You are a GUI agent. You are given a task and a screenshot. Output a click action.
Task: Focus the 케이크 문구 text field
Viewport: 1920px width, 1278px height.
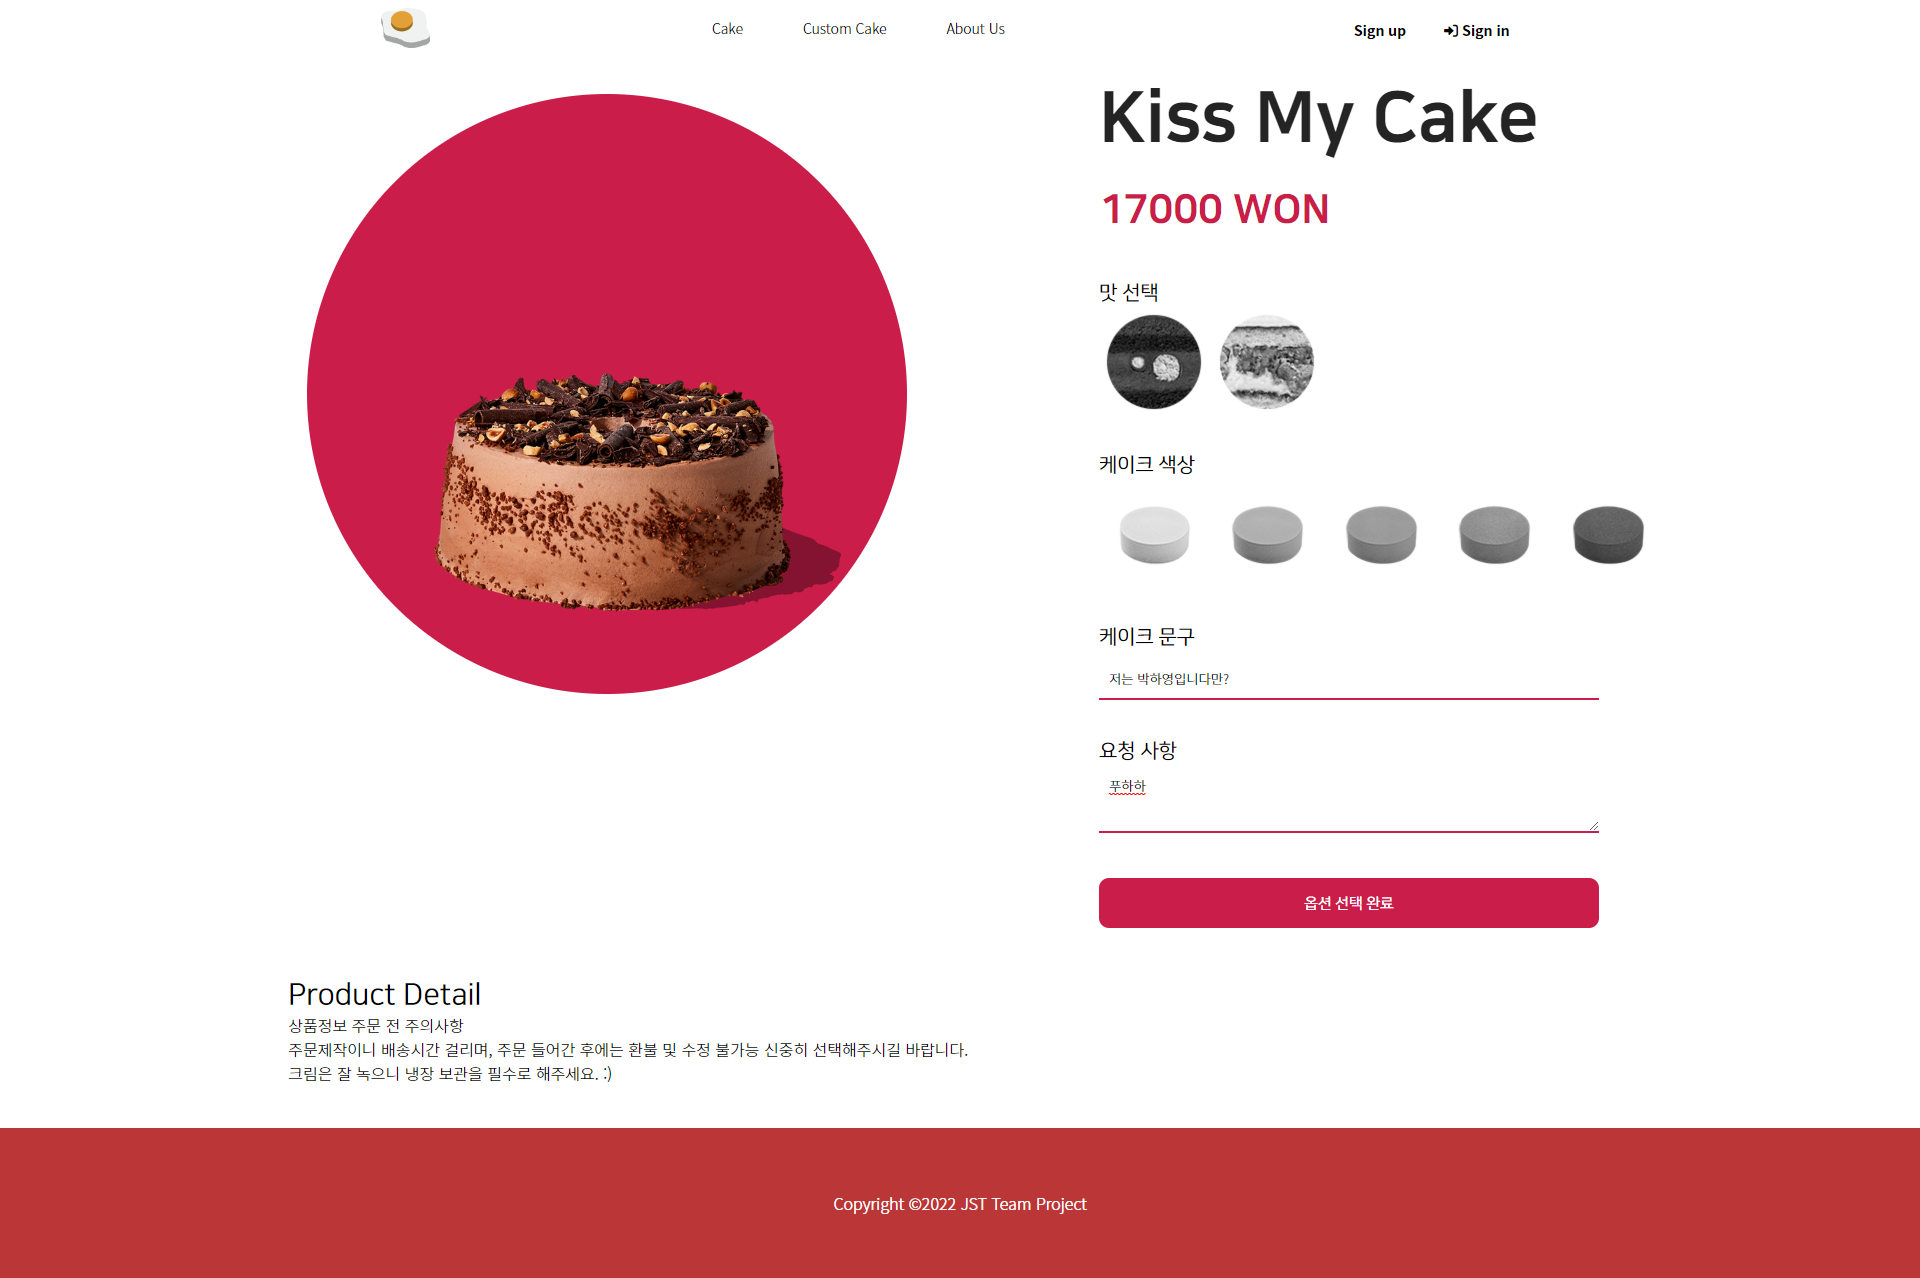pos(1349,679)
